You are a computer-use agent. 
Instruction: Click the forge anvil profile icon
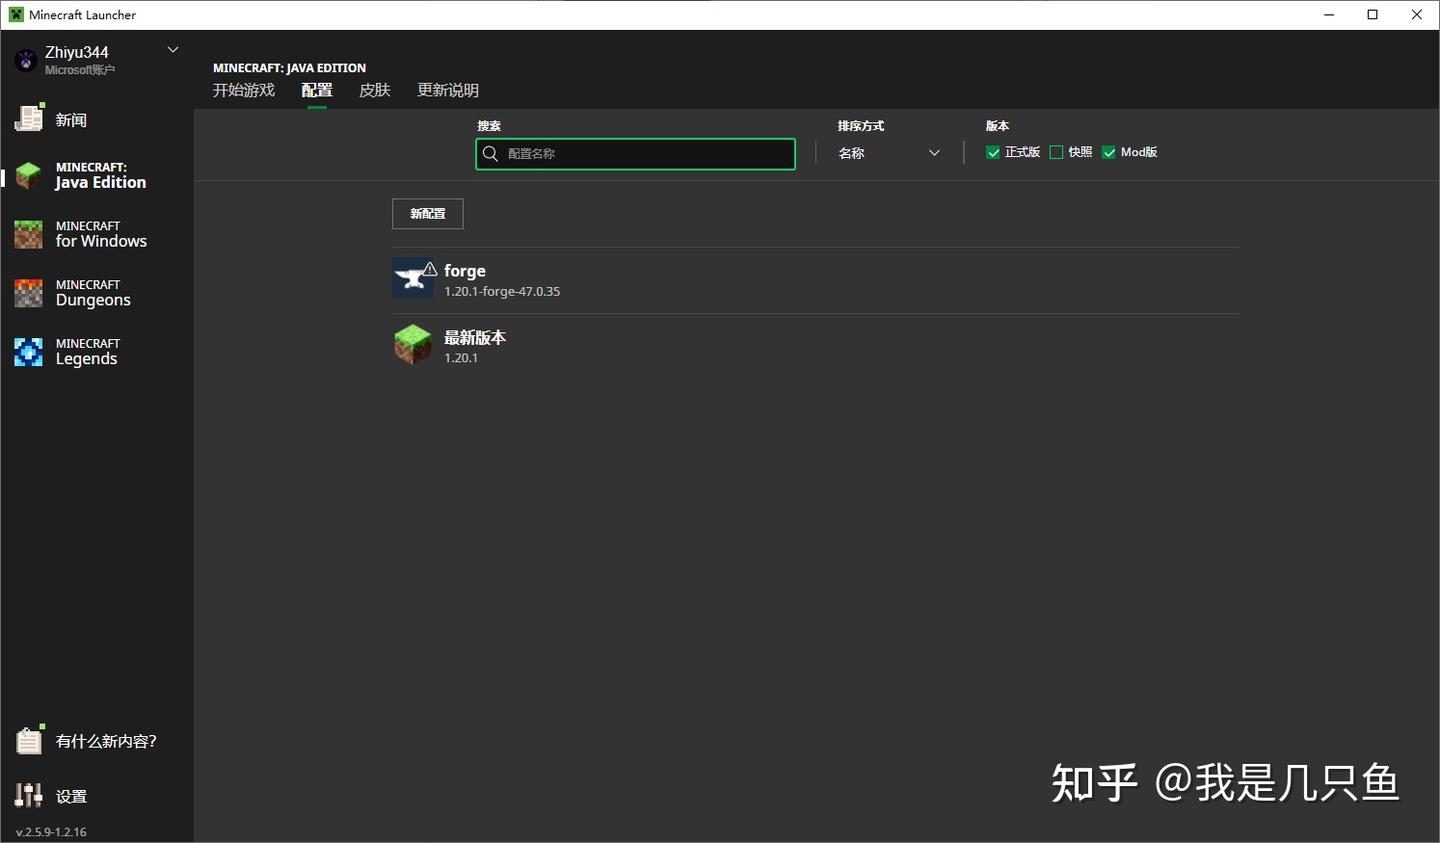tap(413, 278)
